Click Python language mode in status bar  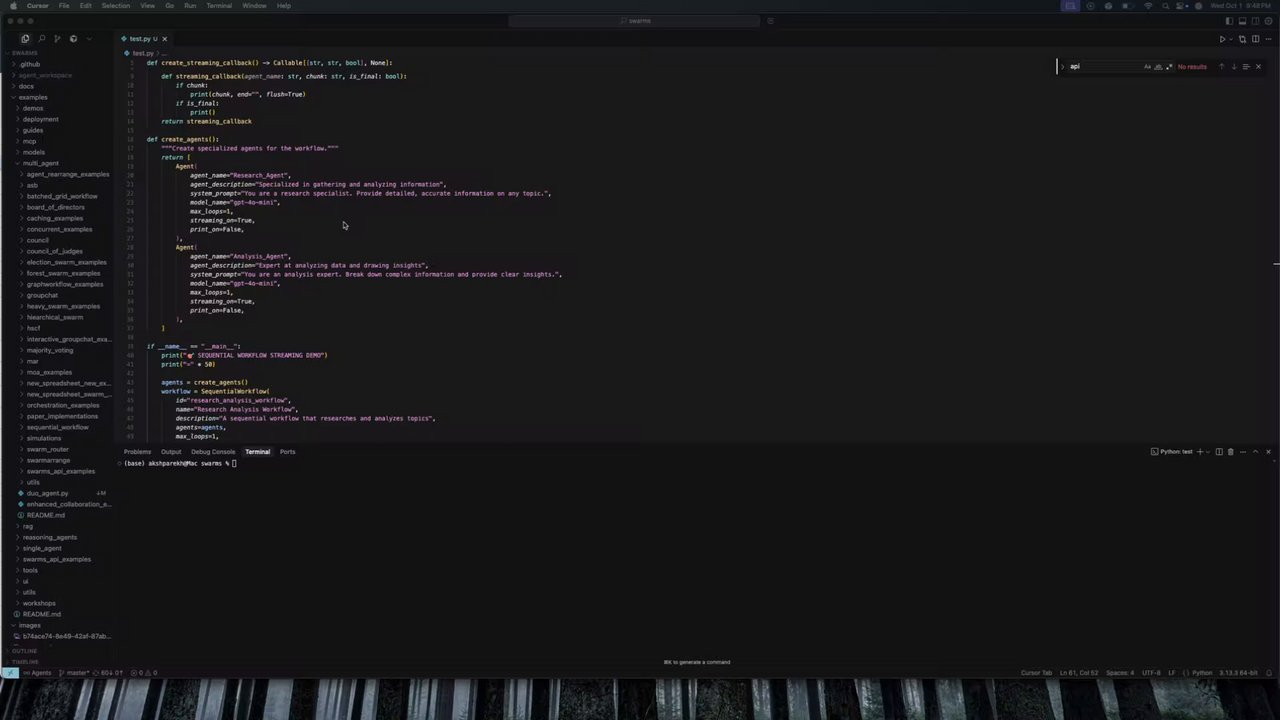[1202, 673]
